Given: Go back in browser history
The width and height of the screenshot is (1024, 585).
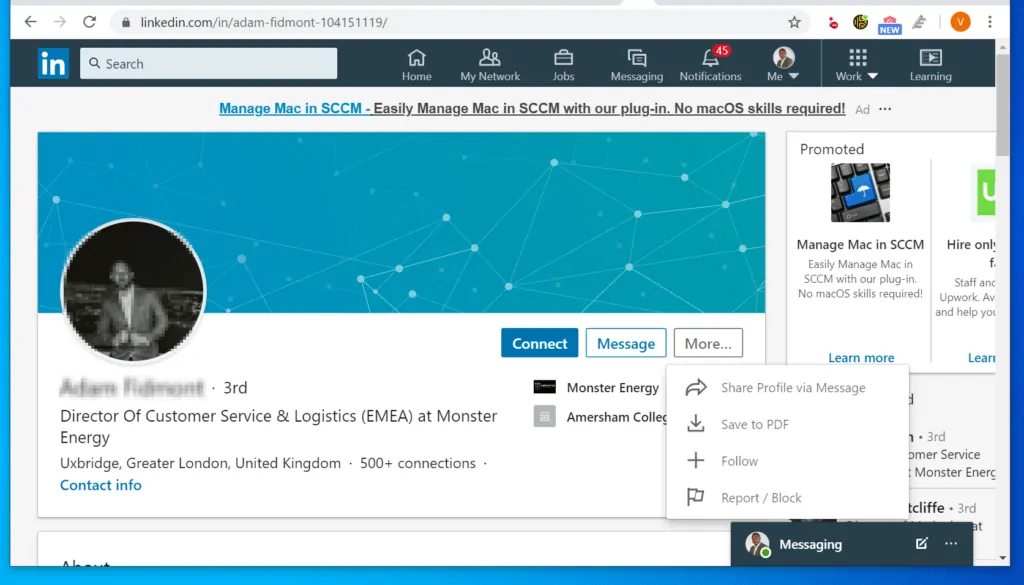Looking at the screenshot, I should pyautogui.click(x=31, y=22).
